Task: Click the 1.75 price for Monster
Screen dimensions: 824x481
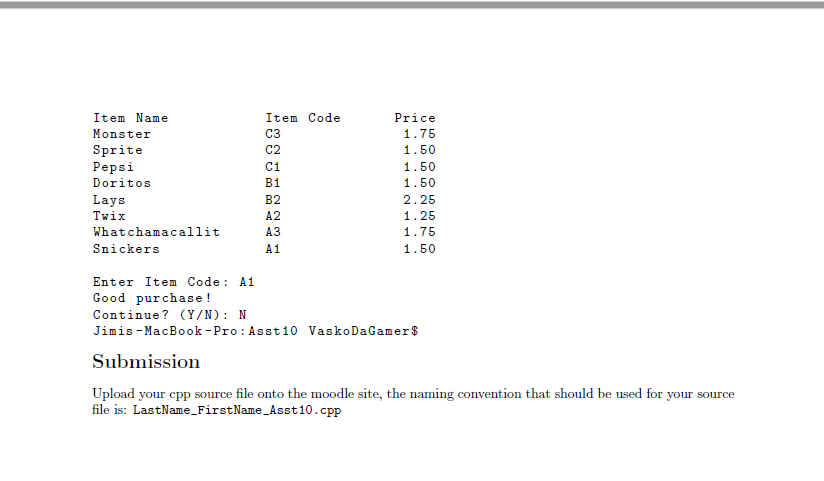Action: click(419, 134)
